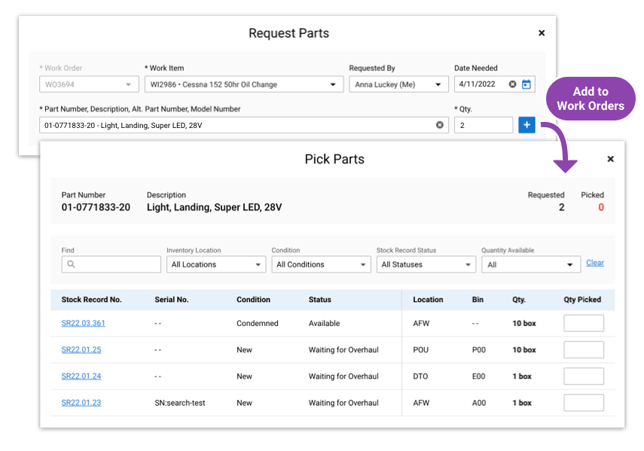Screen dimensions: 644x451
Task: Click the search icon in Find field
Action: coord(71,264)
